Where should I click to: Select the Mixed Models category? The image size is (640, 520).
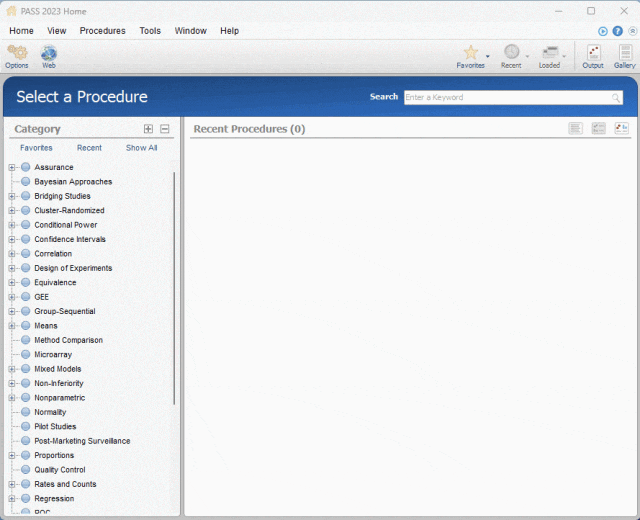(58, 369)
